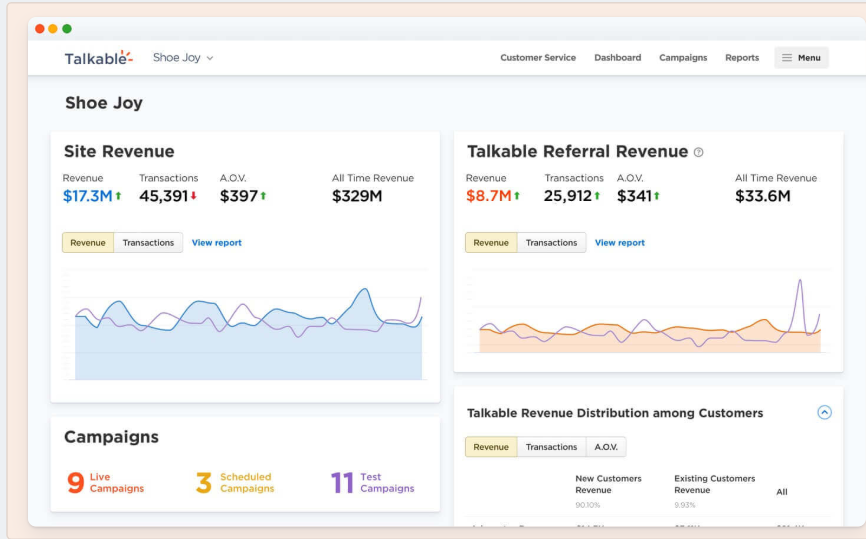Open Reports in top navigation
The image size is (866, 539).
[742, 57]
